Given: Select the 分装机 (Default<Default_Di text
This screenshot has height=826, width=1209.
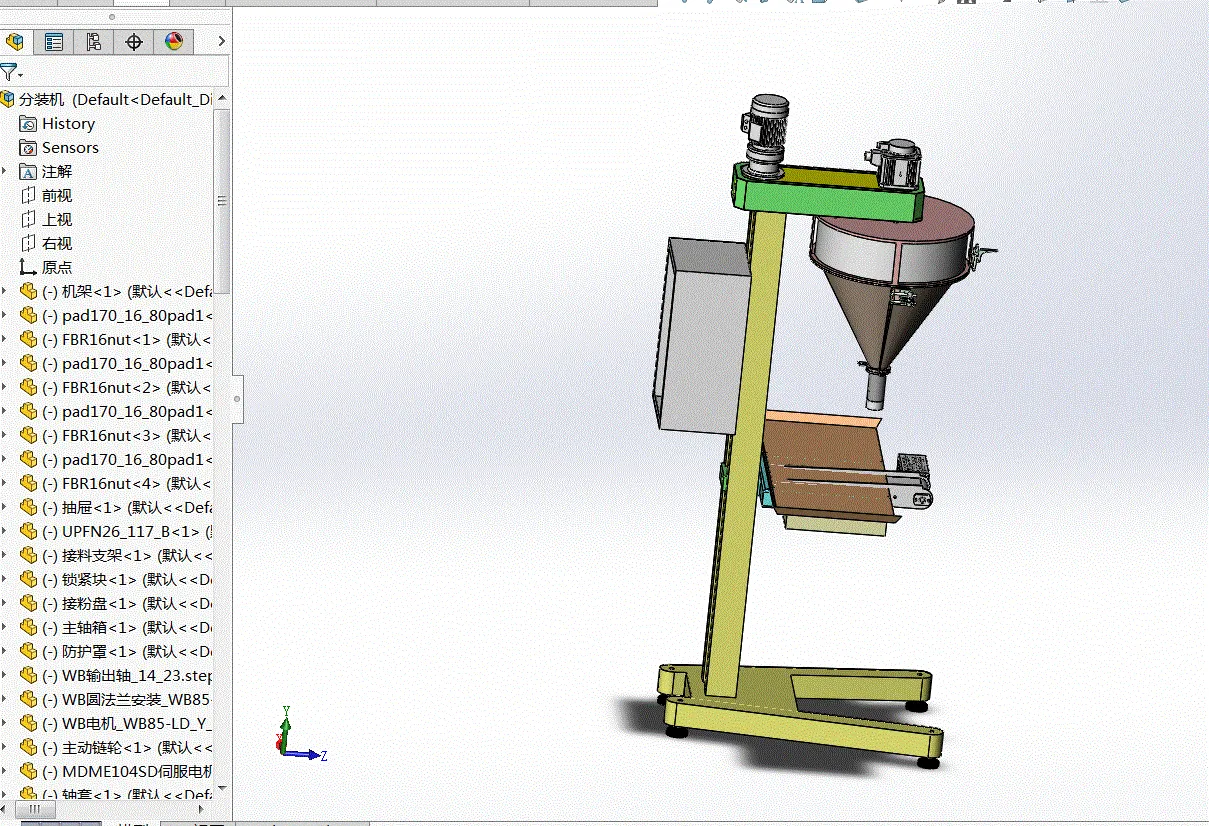Looking at the screenshot, I should click(x=115, y=100).
